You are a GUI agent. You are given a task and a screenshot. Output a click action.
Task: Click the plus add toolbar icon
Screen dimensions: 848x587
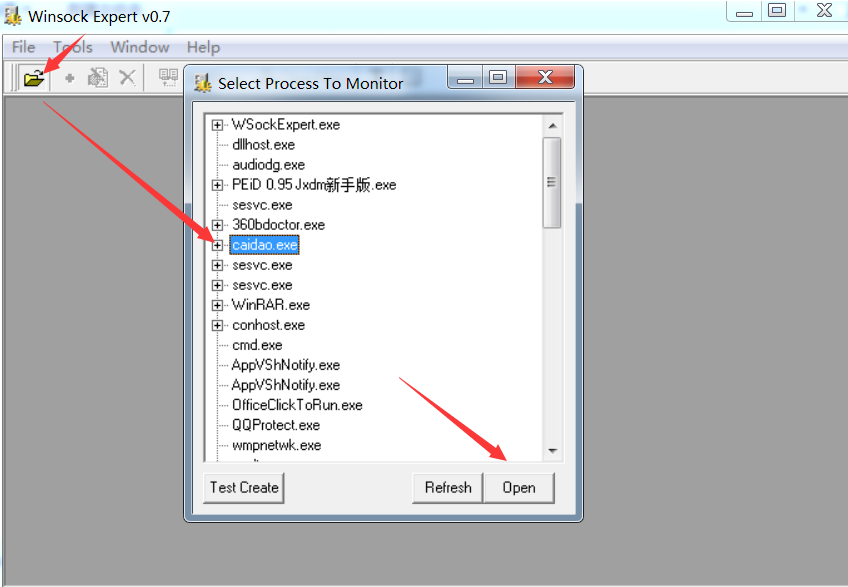click(x=70, y=78)
